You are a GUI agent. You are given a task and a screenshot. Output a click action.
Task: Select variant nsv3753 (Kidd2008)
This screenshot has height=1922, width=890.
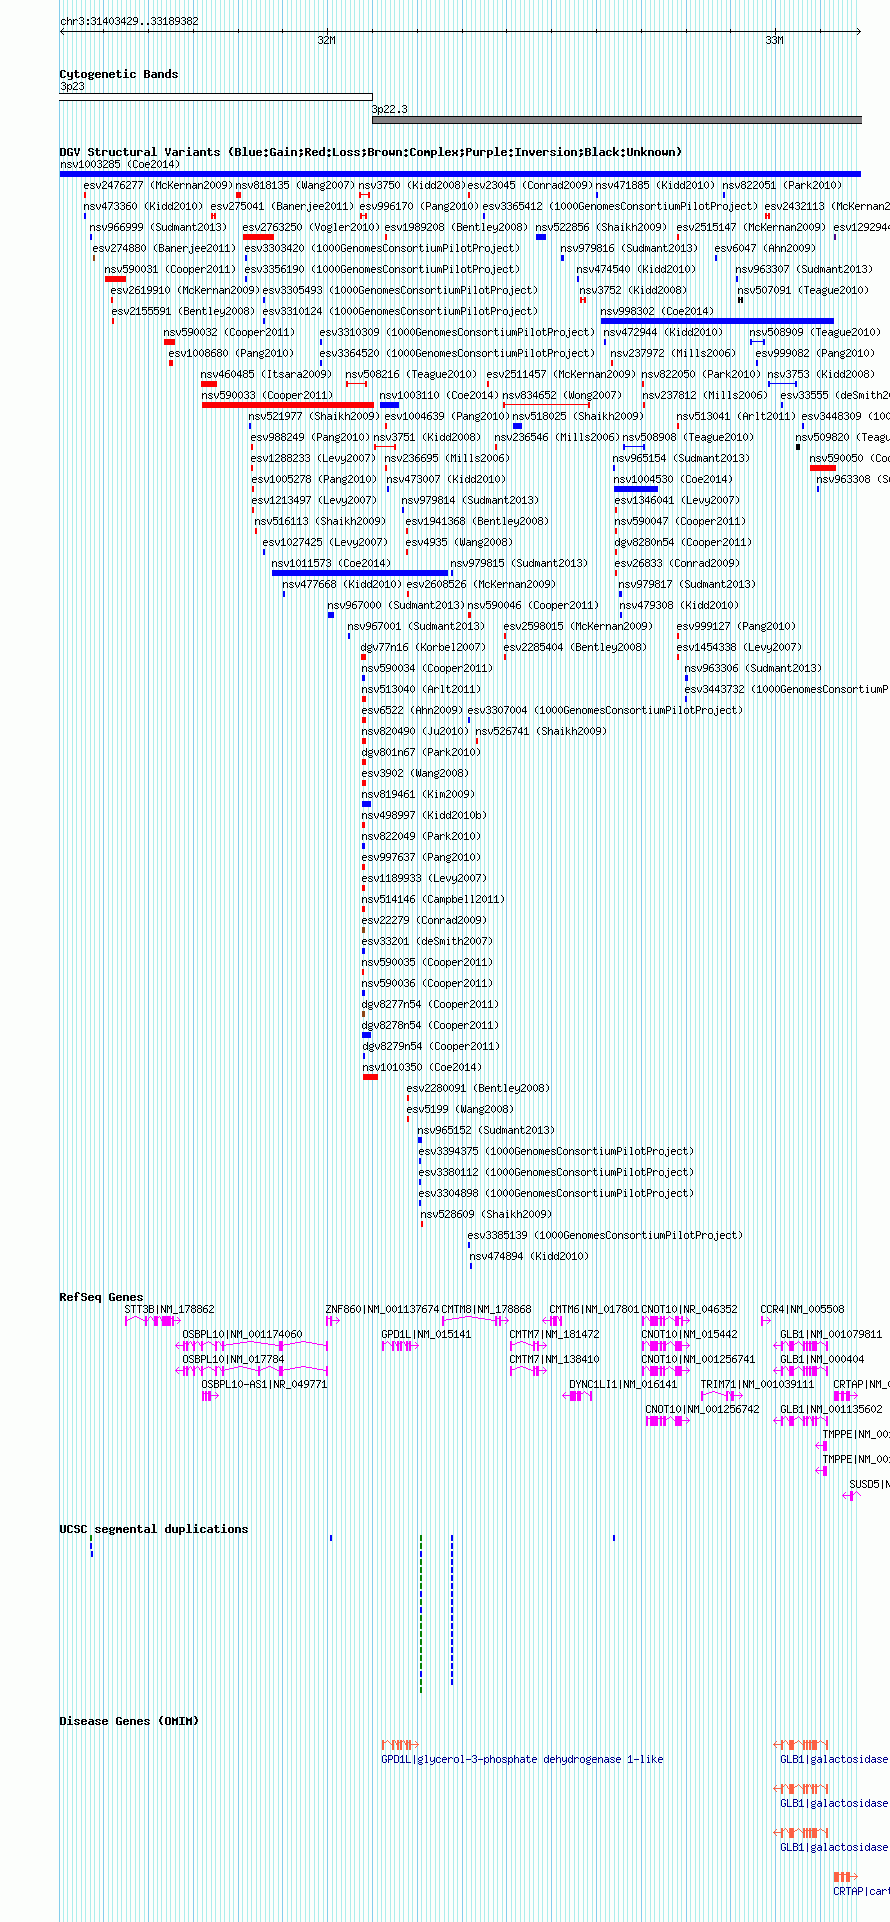click(820, 374)
